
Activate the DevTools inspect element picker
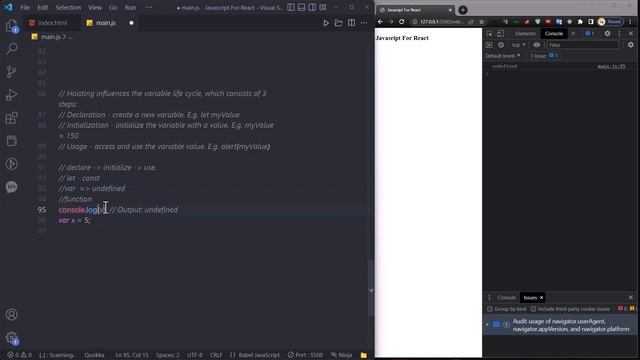(489, 34)
